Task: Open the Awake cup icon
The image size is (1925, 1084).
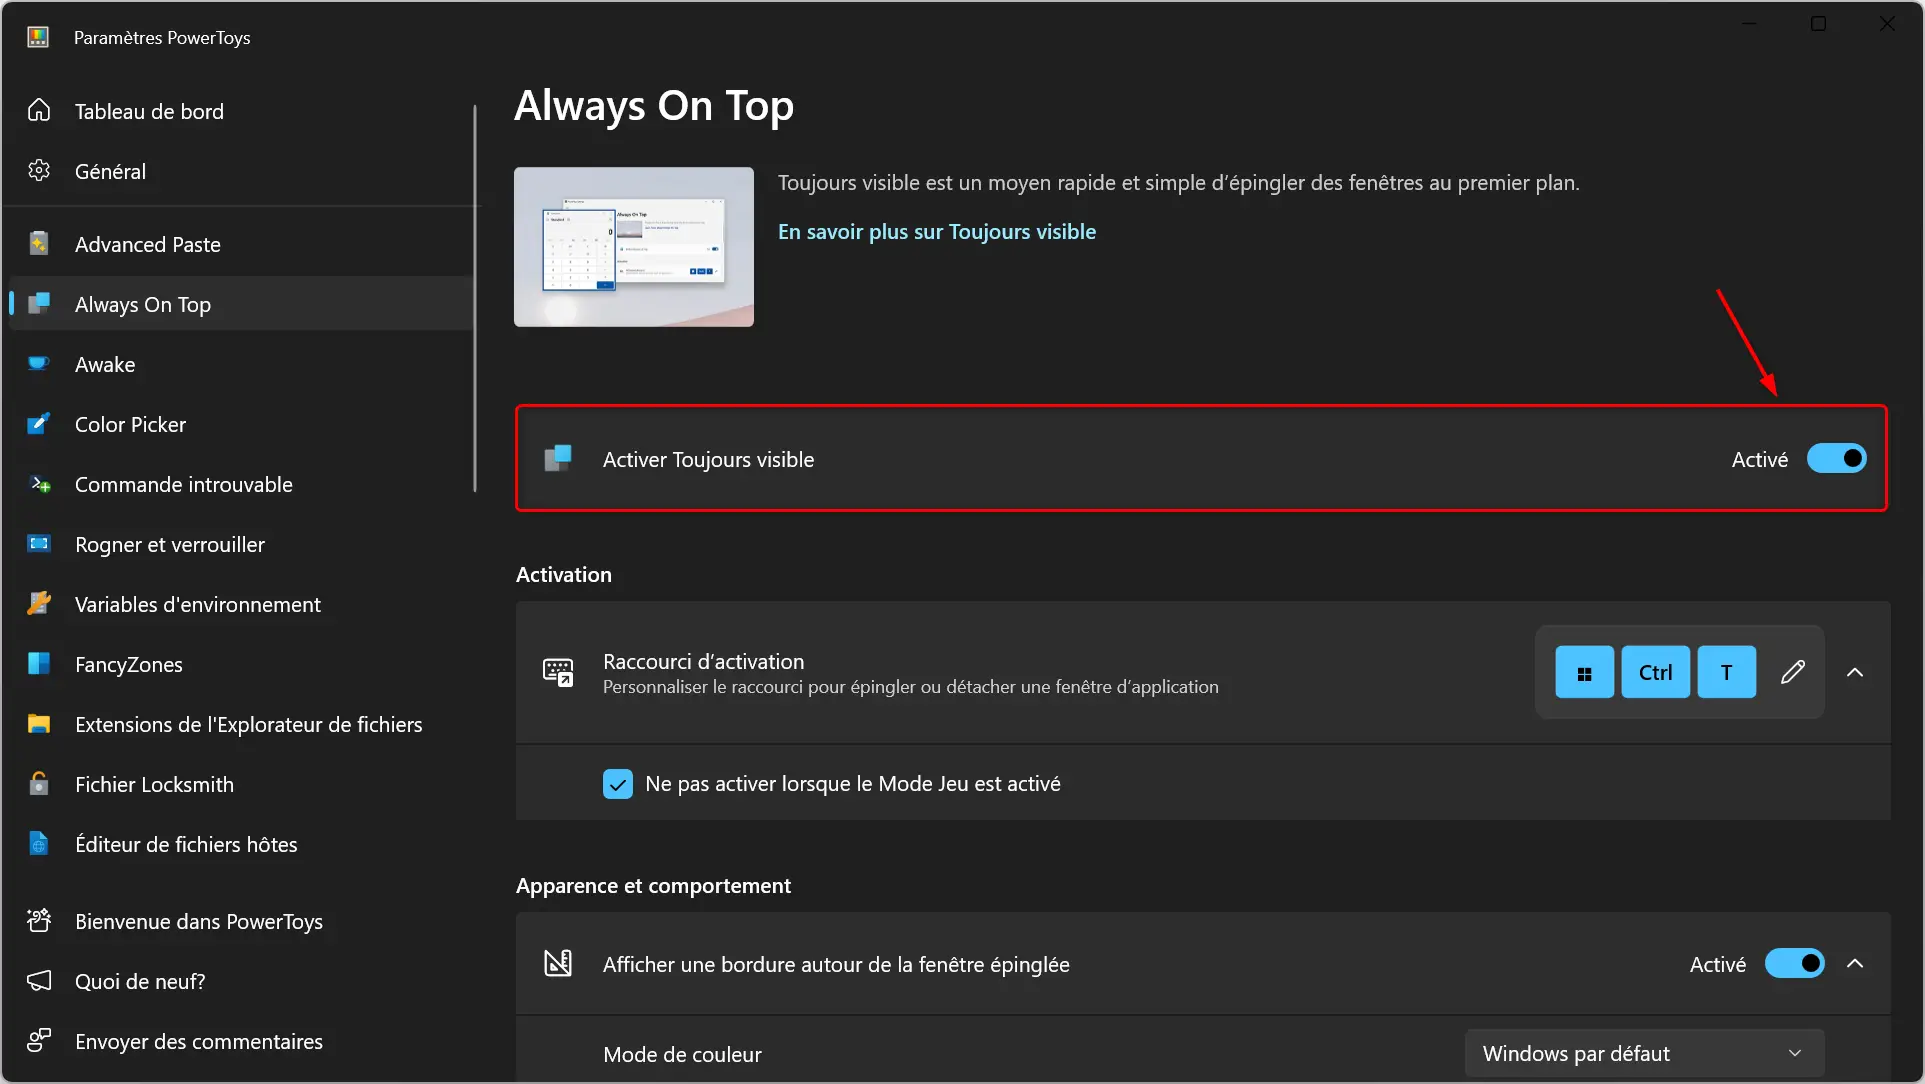Action: 39,364
